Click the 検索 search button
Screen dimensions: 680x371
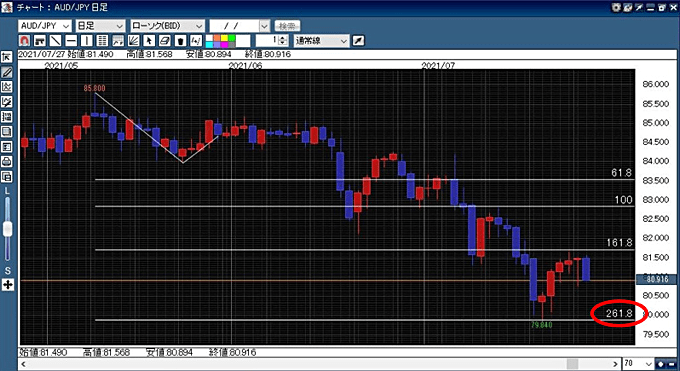[x=287, y=26]
